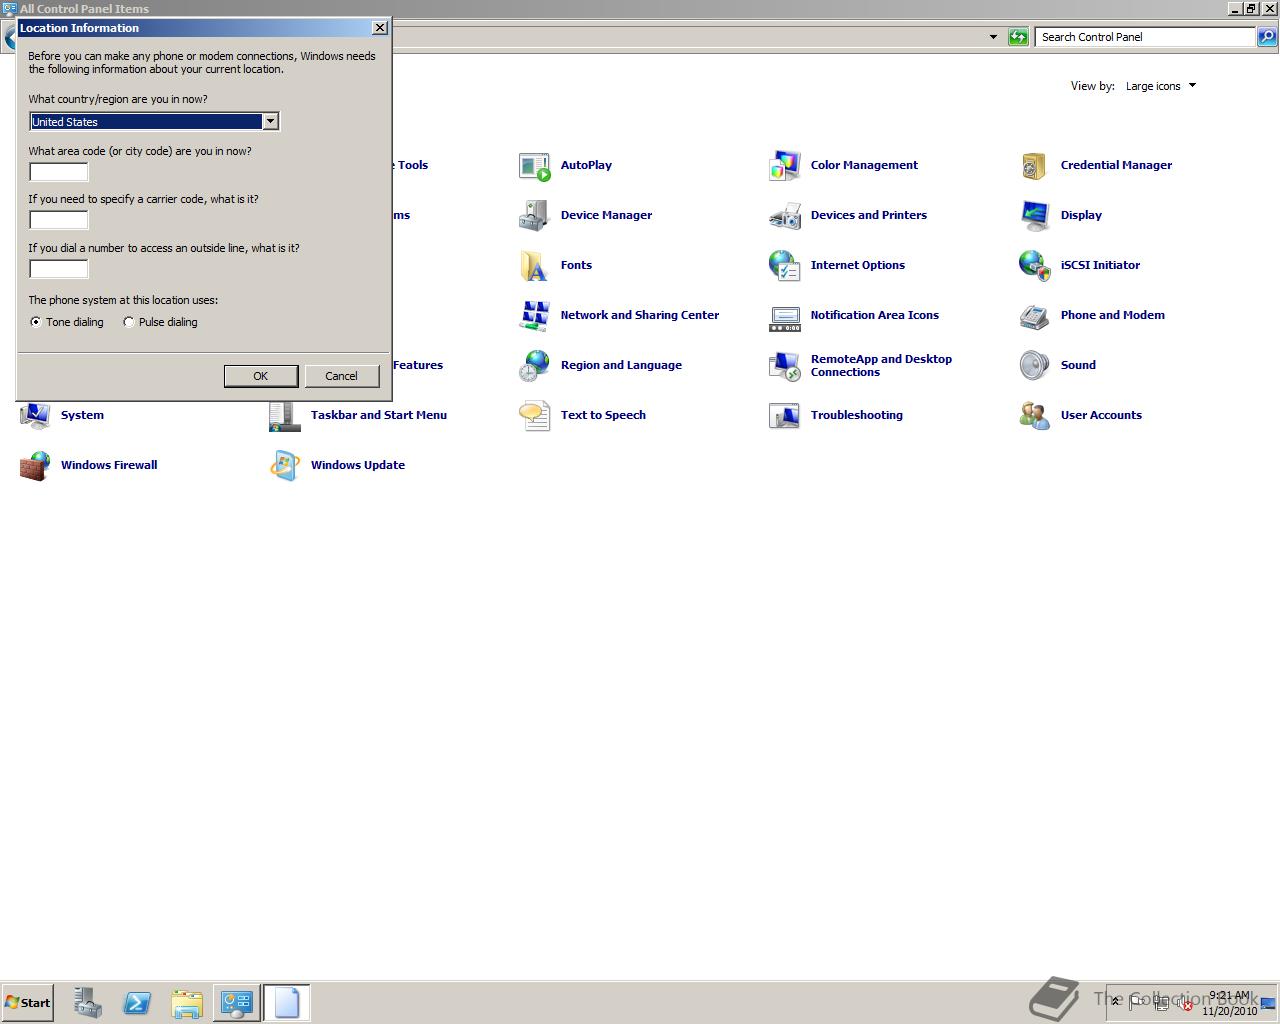Open the Taskbar and Start Menu icon
Screen dimensions: 1280x1024
pos(285,416)
